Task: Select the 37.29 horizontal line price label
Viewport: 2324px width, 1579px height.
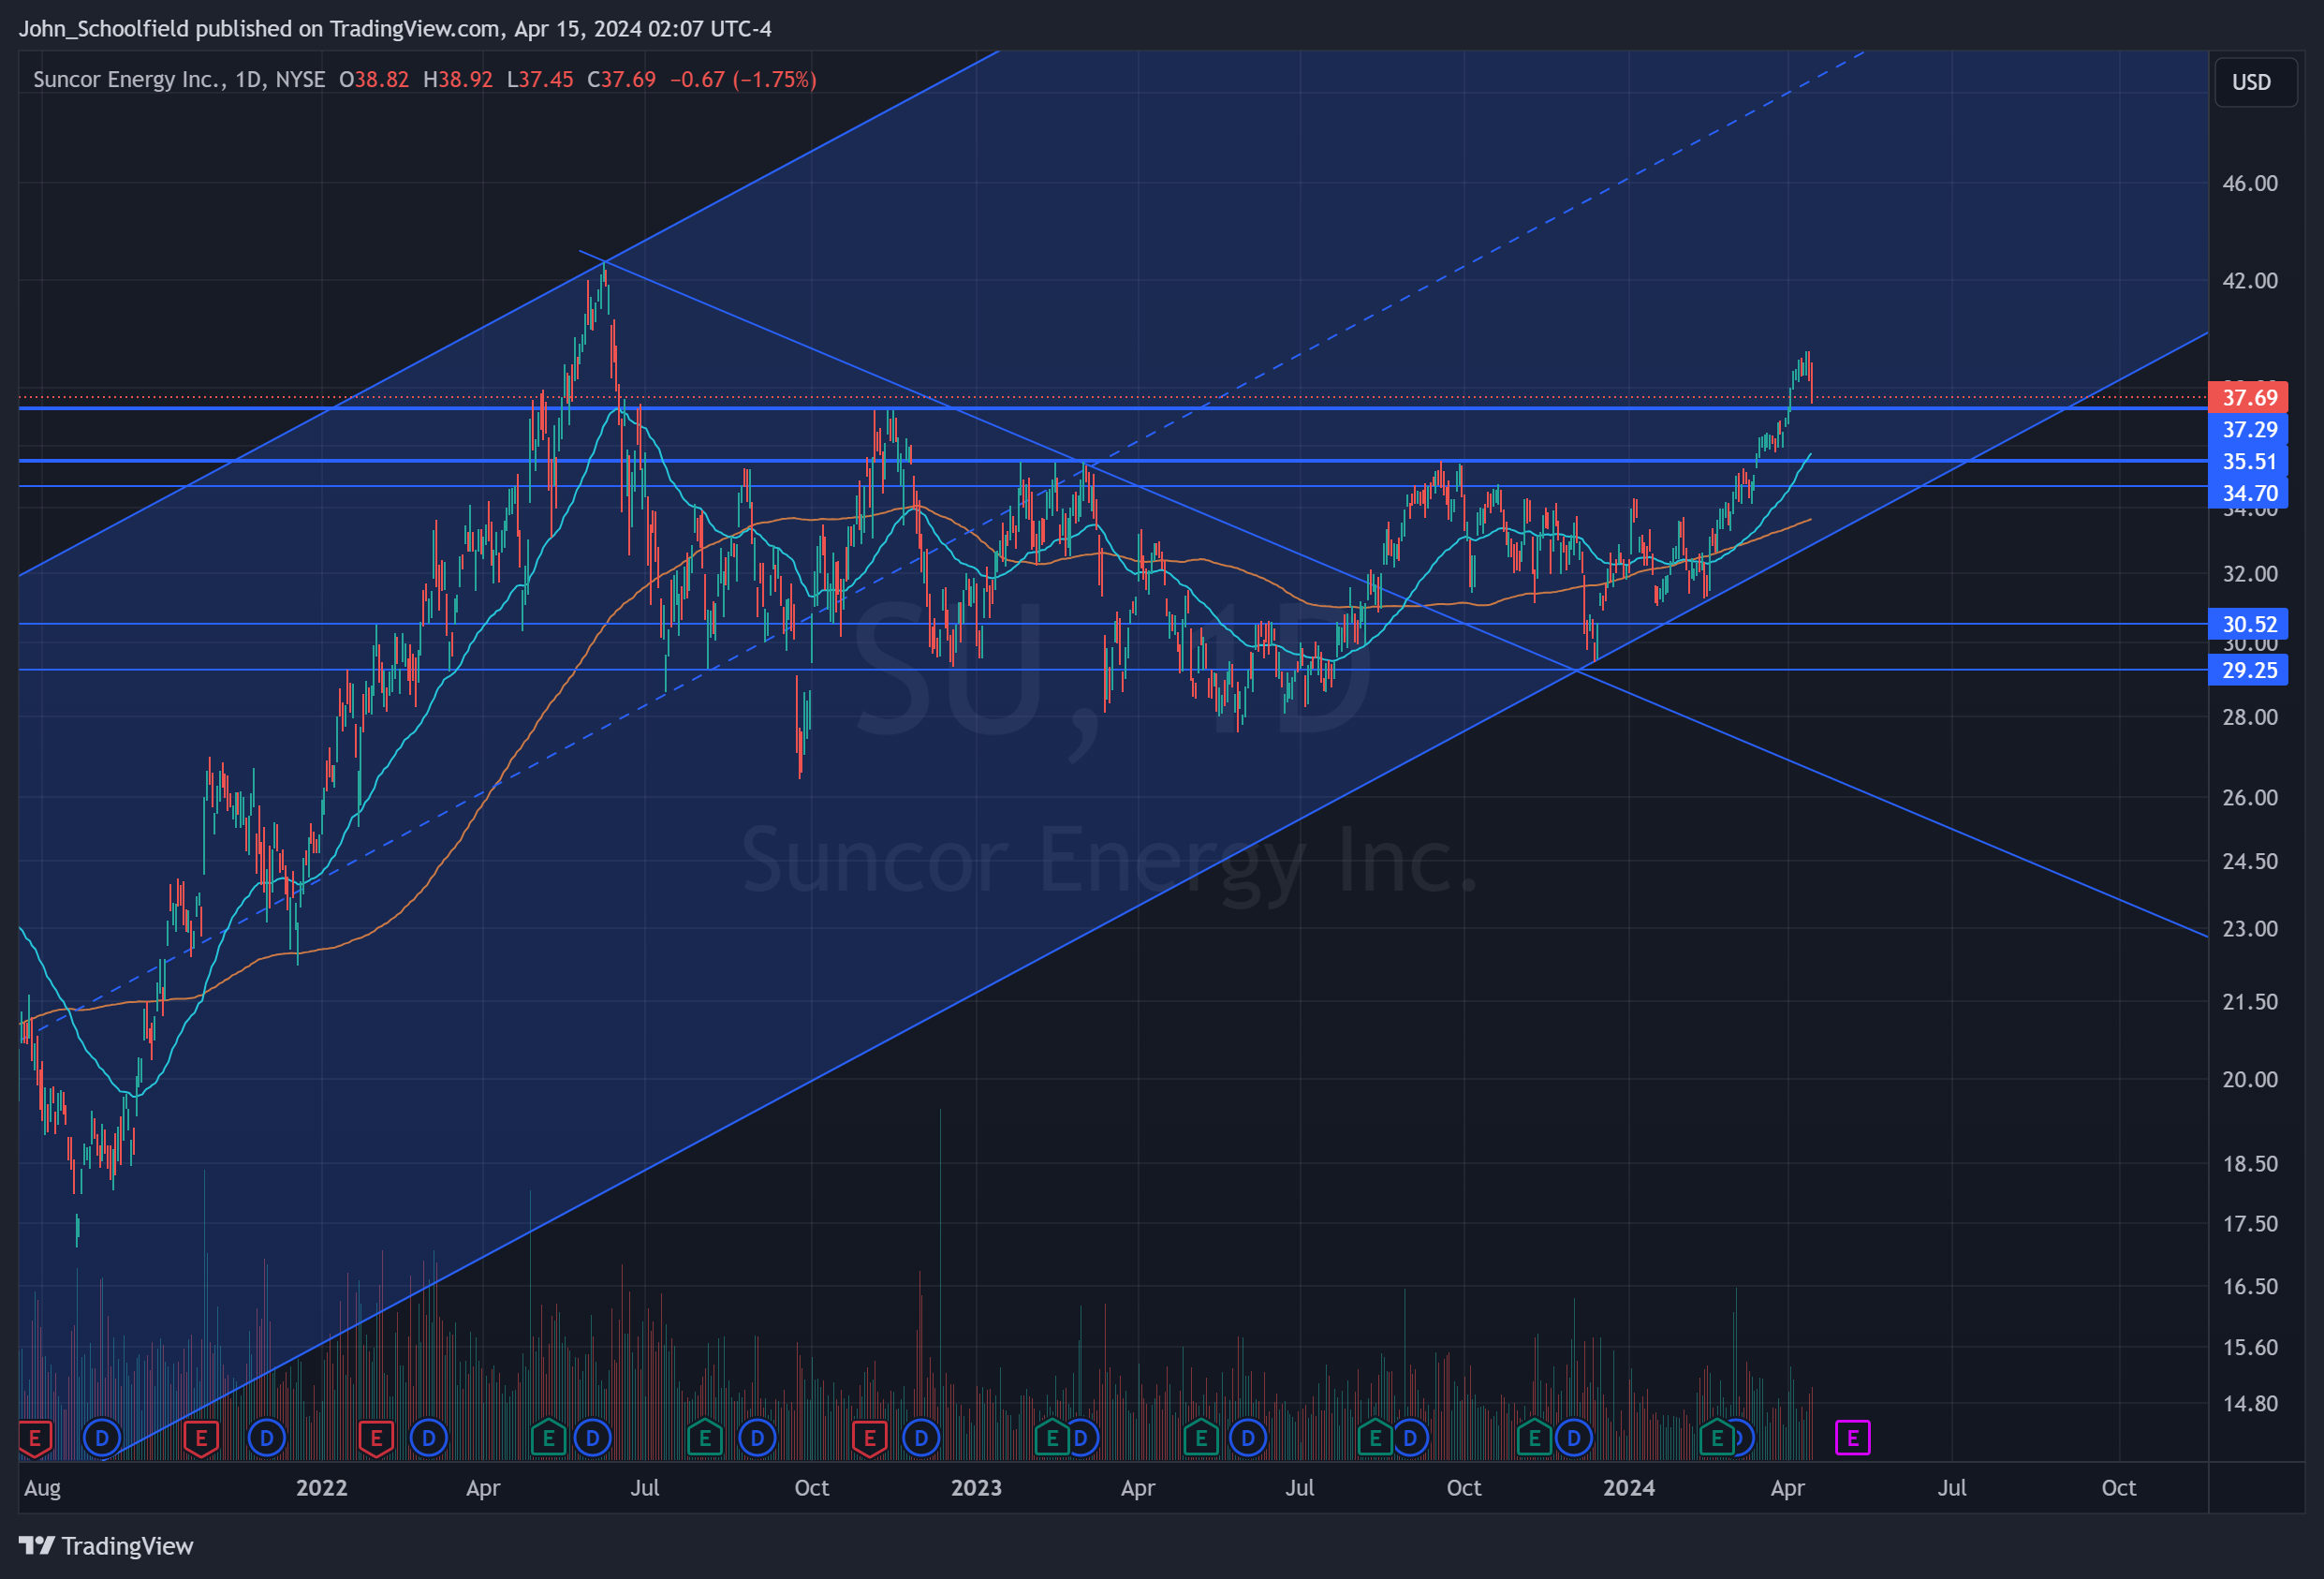Action: coord(2247,430)
